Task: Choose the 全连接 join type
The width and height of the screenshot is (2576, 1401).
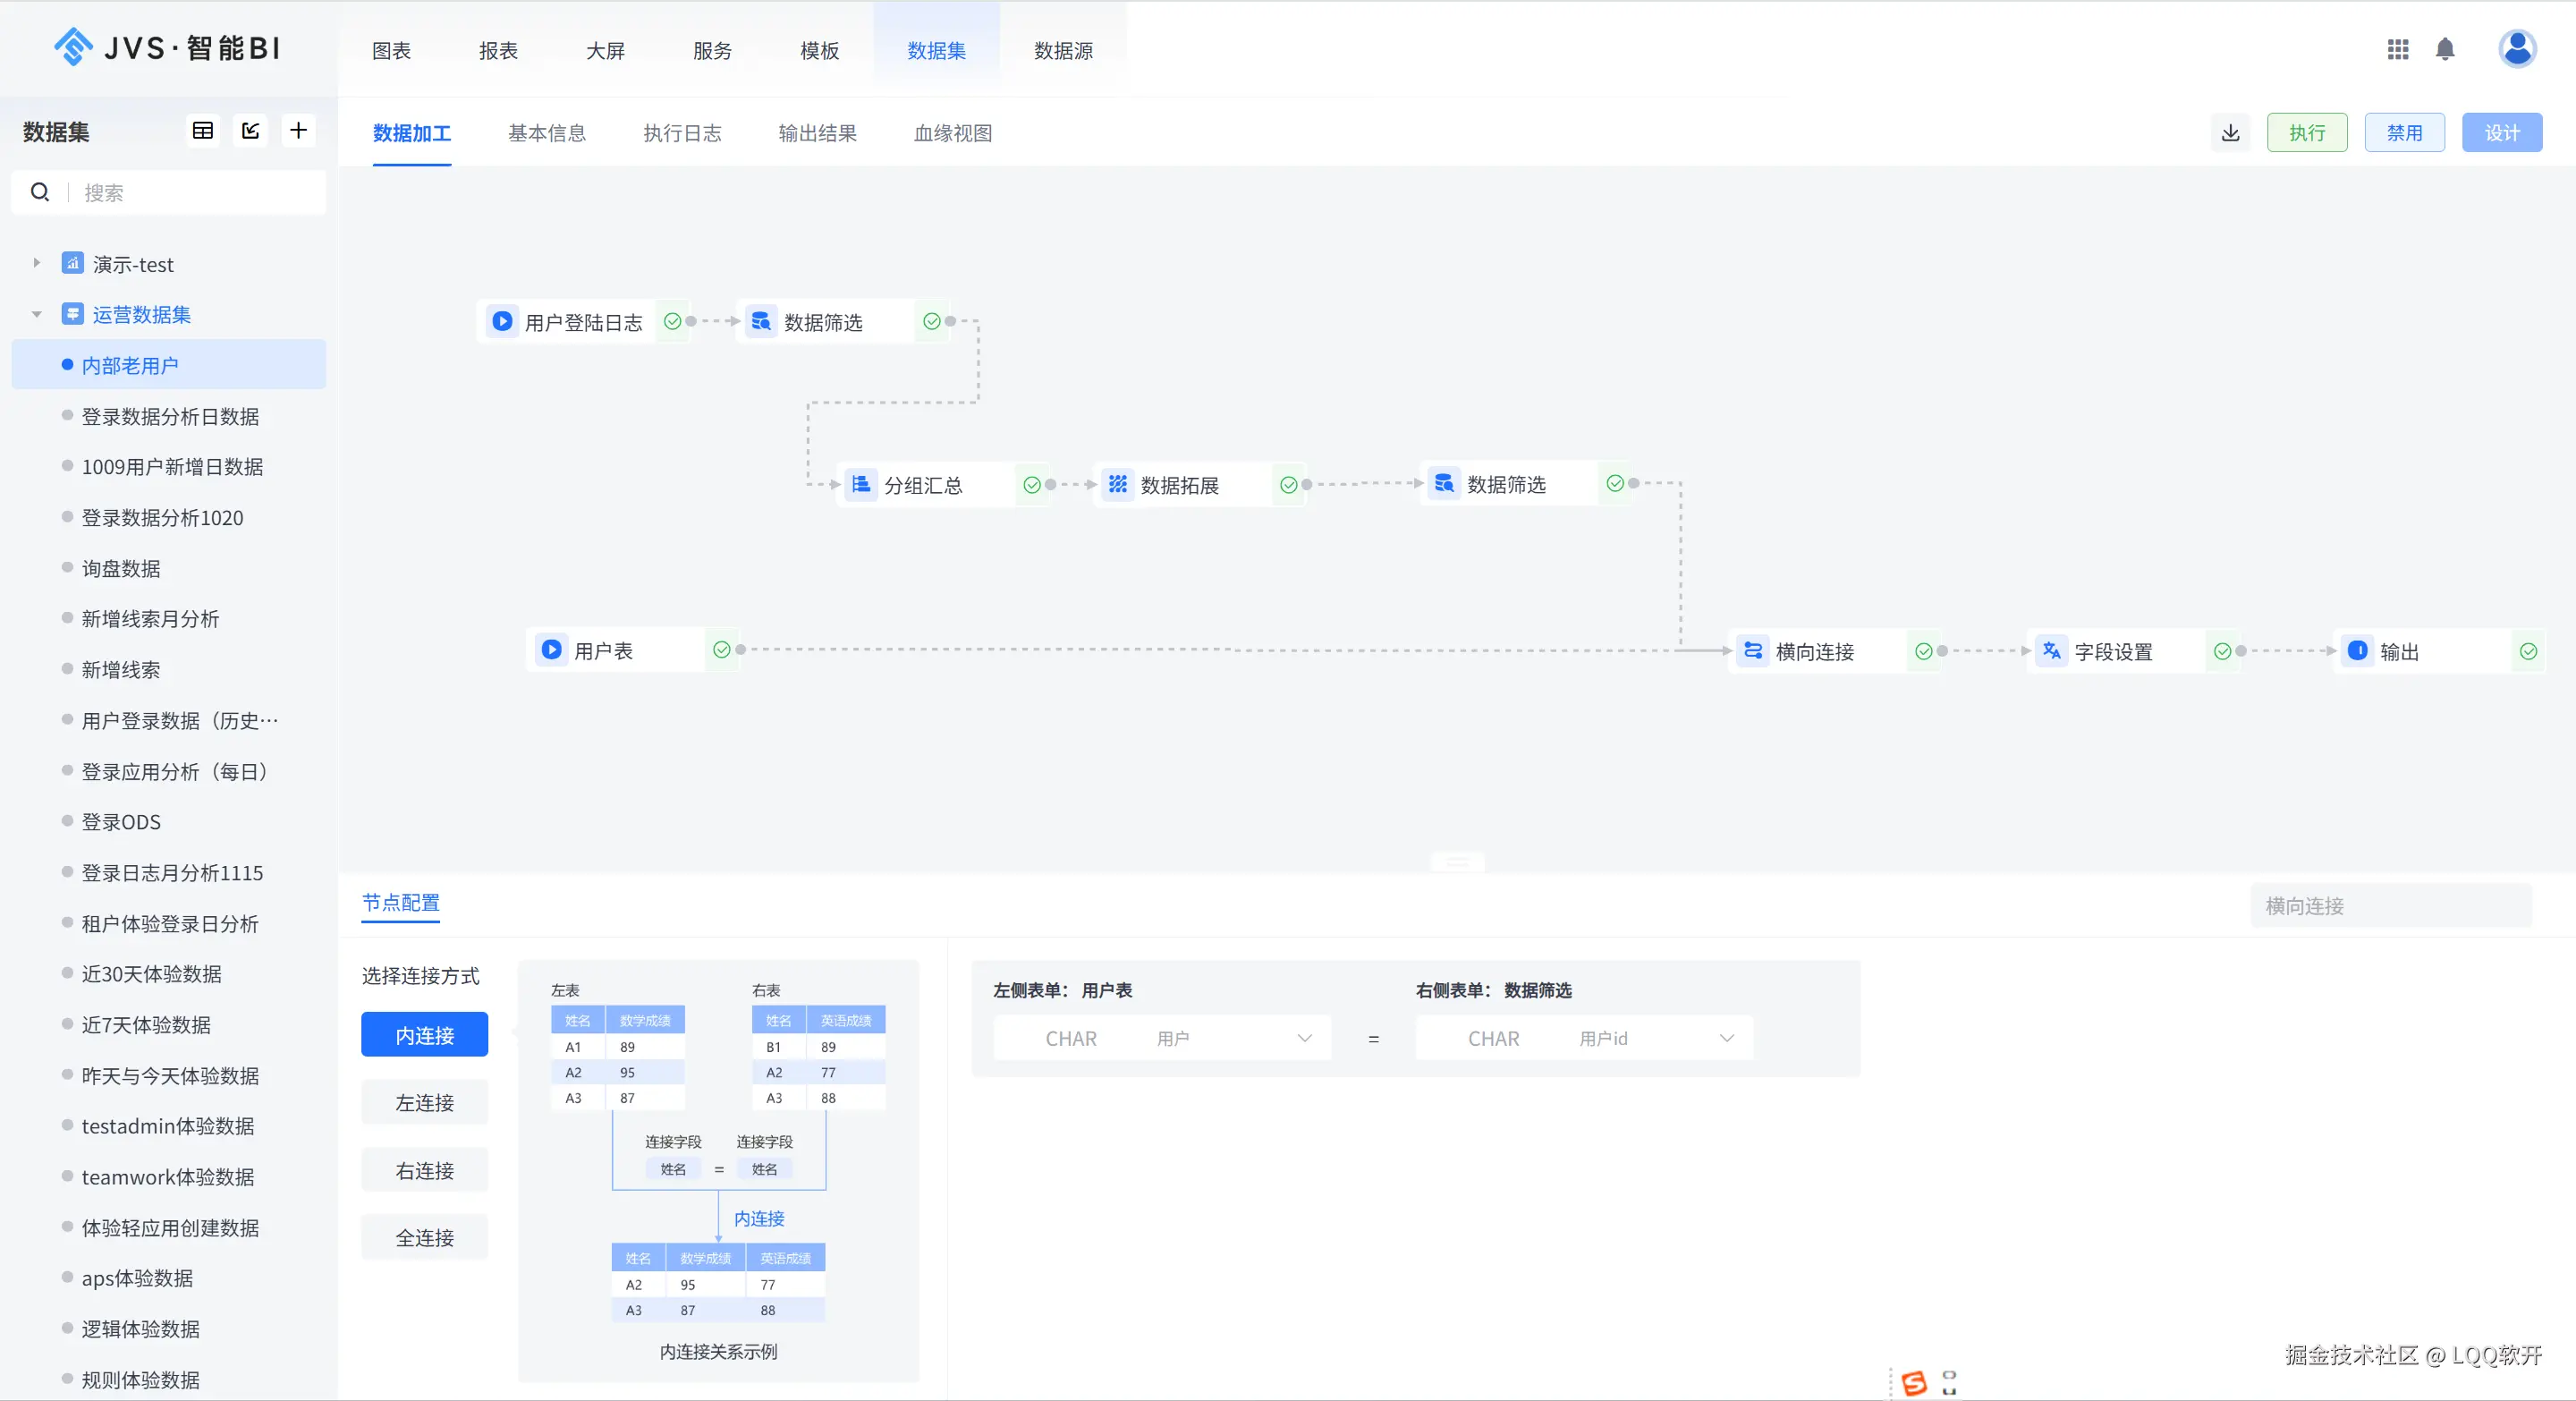Action: point(424,1238)
